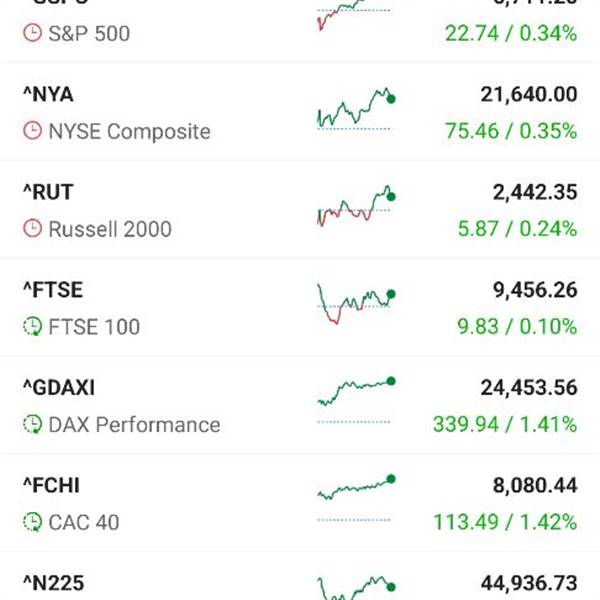The height and width of the screenshot is (600, 600).
Task: Click the green clock icon beside DAX Performance
Action: (32, 425)
